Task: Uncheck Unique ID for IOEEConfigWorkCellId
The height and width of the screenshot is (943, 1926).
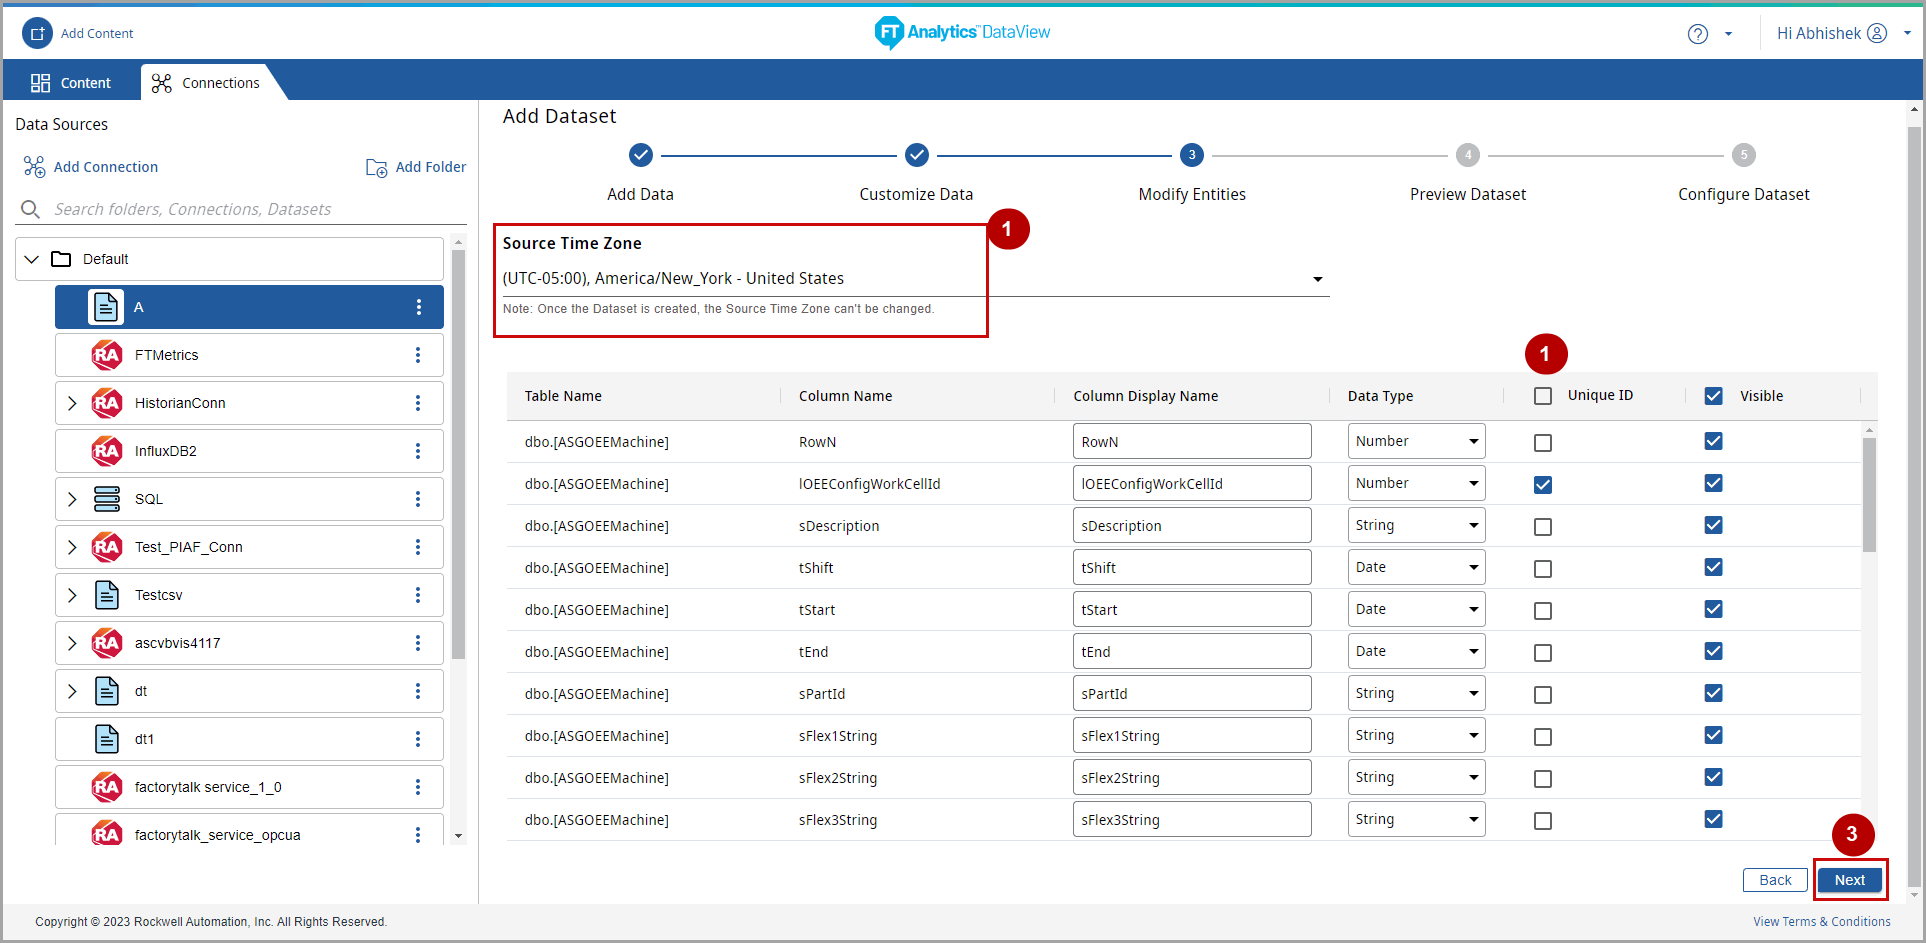Action: tap(1543, 485)
